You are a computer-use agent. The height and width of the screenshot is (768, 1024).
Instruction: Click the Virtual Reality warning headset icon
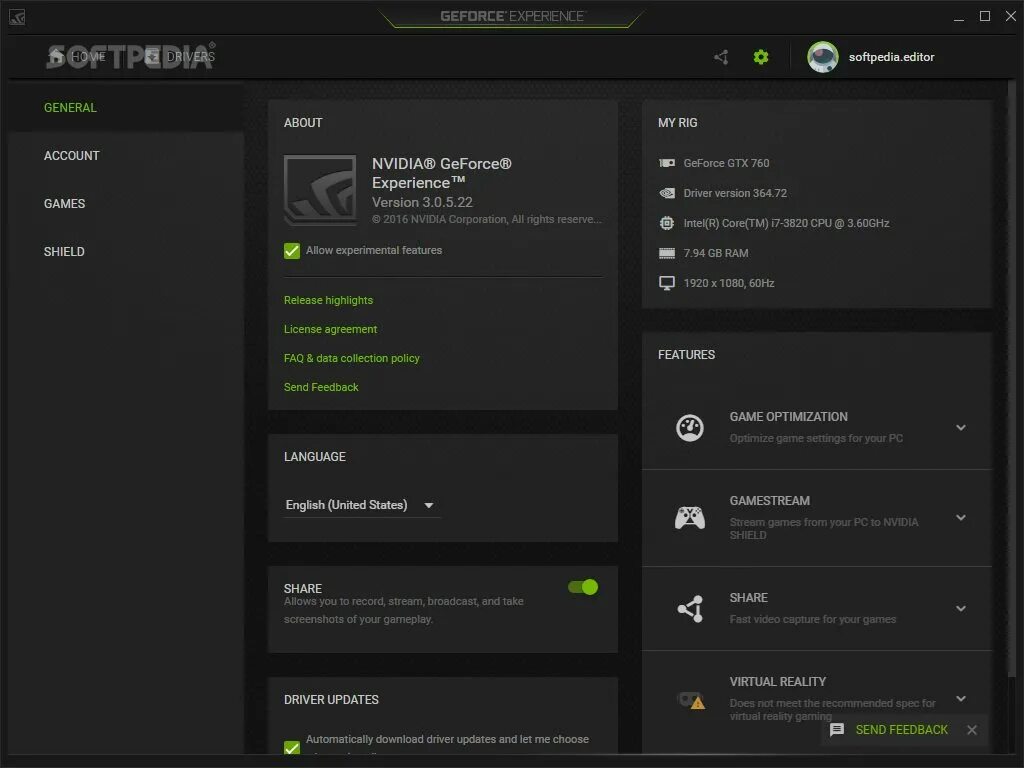(691, 700)
